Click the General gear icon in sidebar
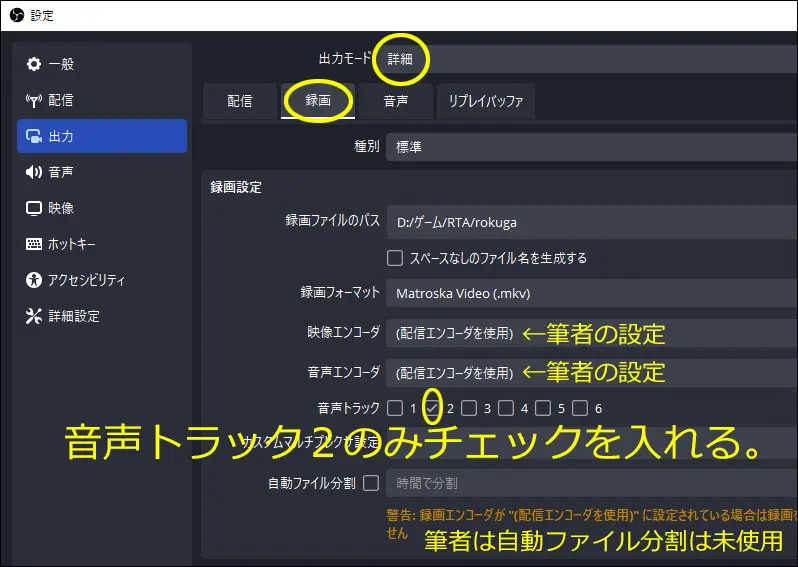This screenshot has height=567, width=798. [x=34, y=64]
